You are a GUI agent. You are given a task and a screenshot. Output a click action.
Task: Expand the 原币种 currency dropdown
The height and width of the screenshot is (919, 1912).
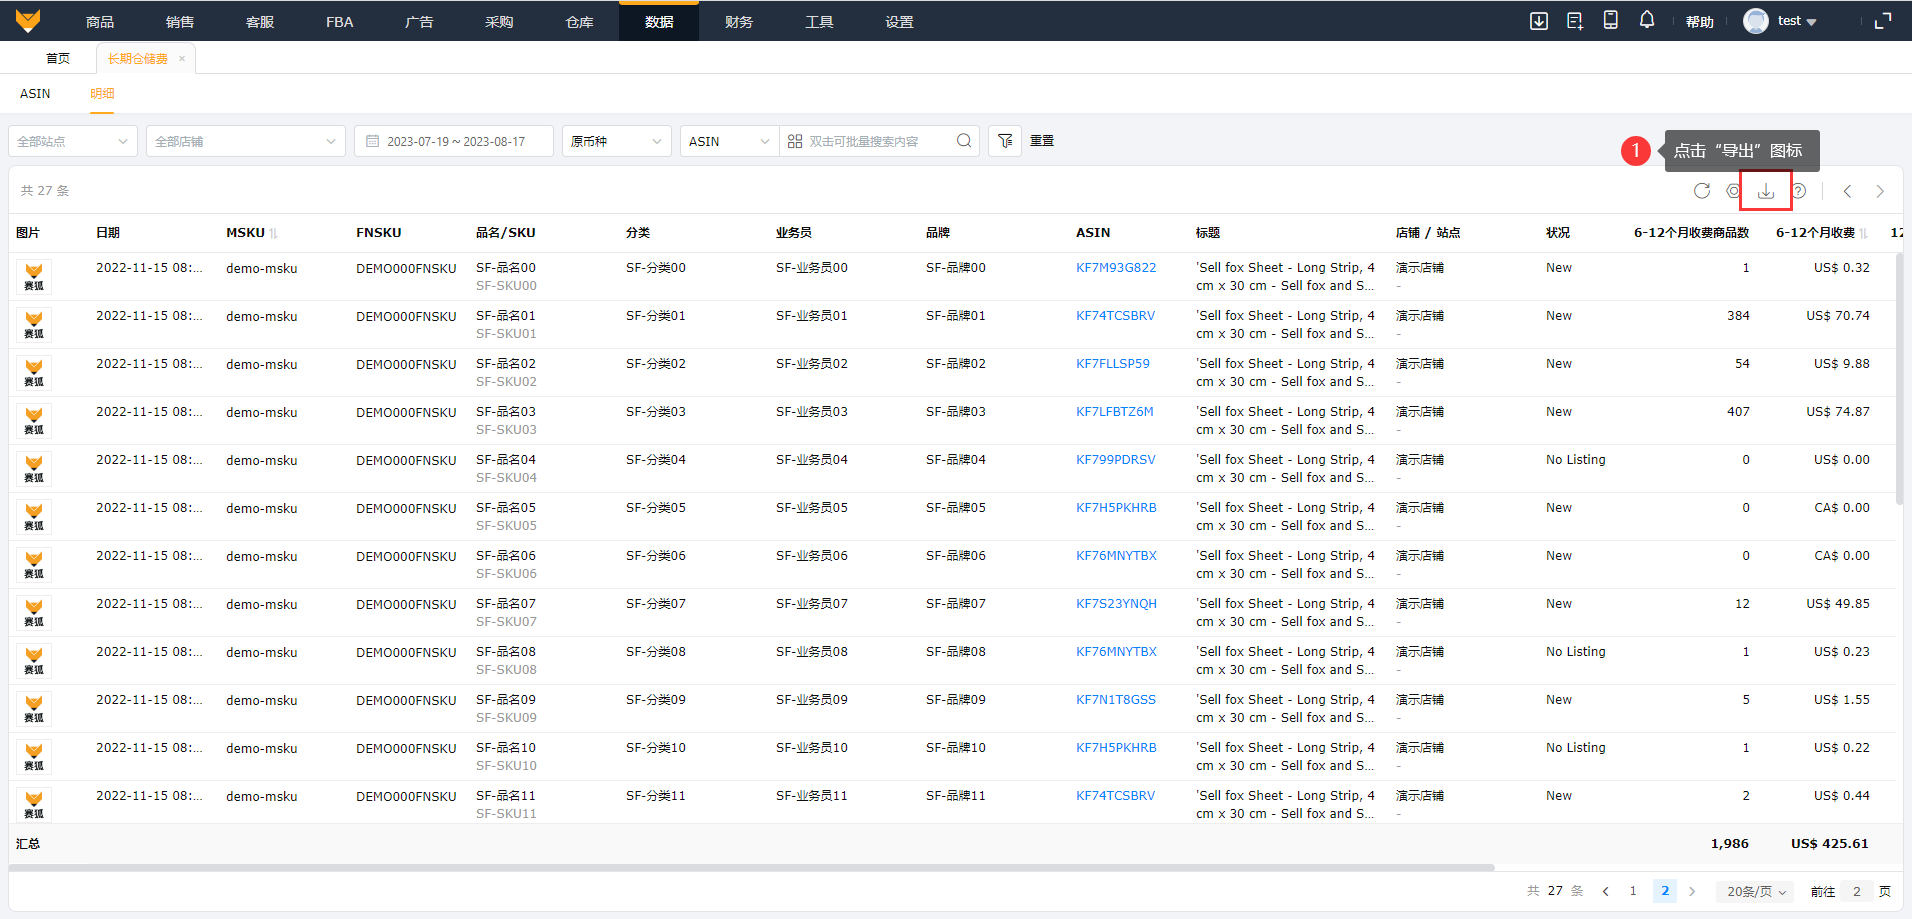tap(616, 141)
